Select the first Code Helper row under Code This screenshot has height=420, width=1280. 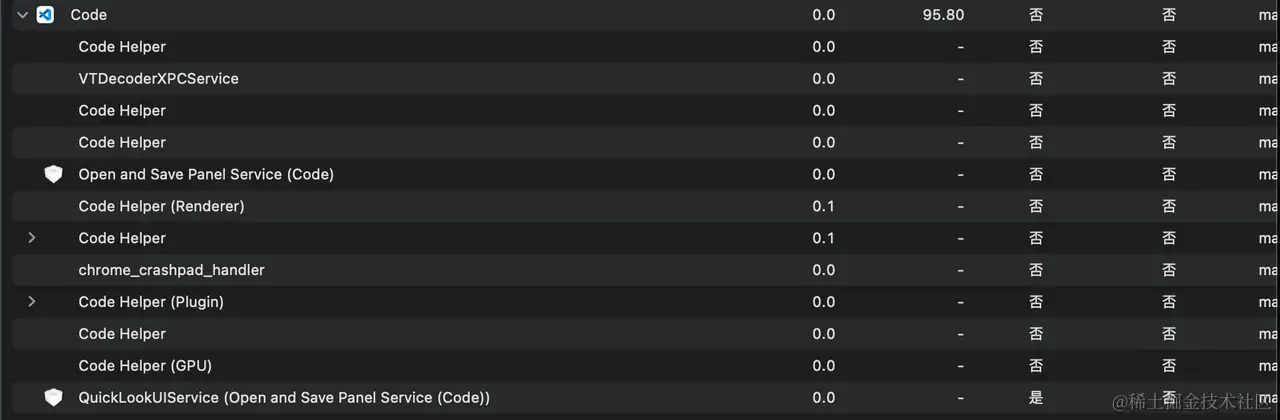point(122,47)
